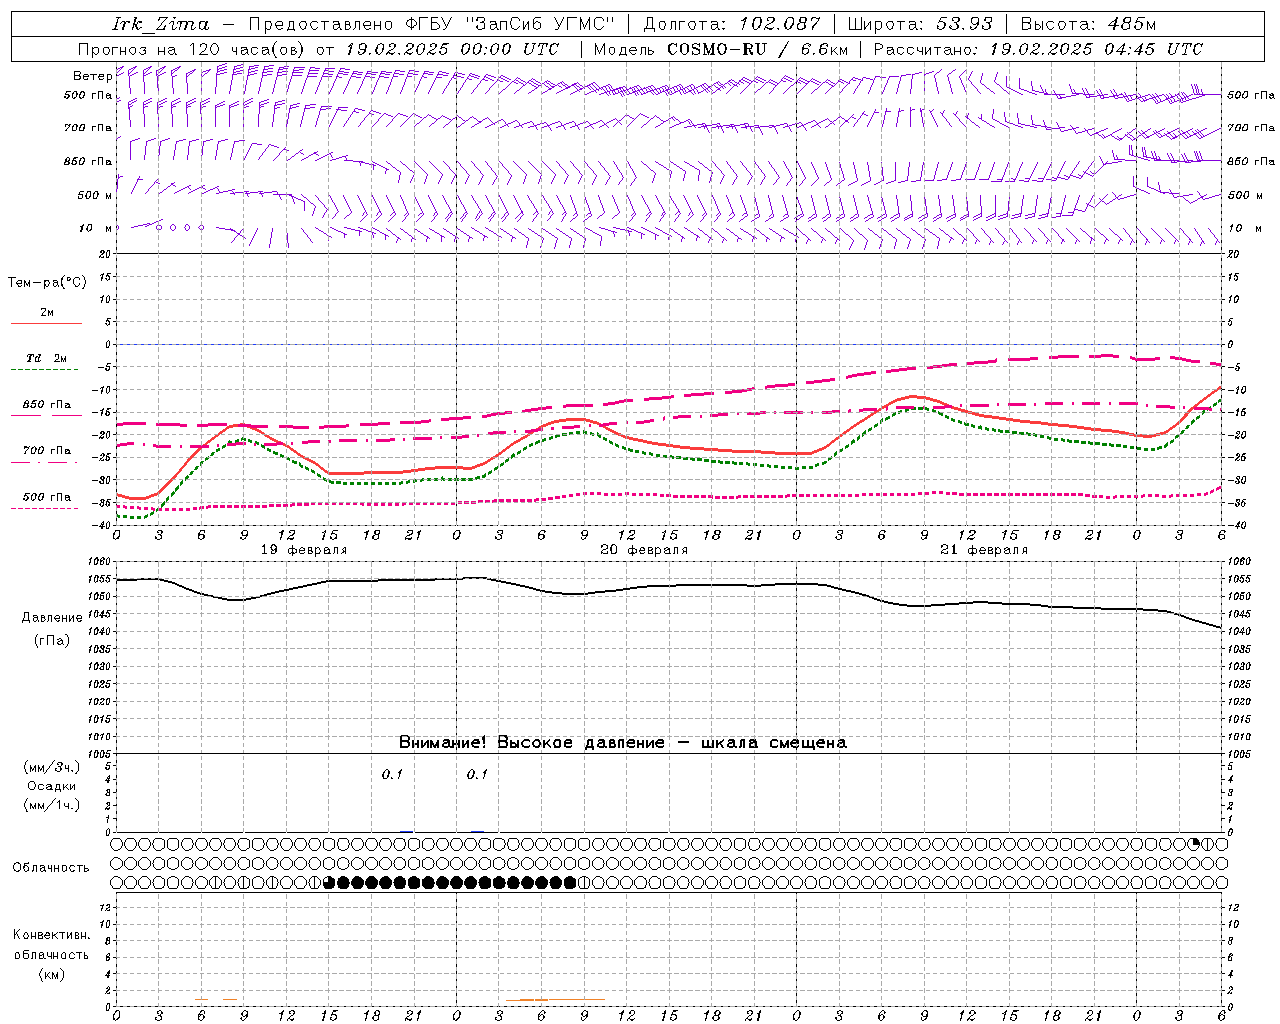1280x1024 pixels.
Task: Select the 'Модель COSMO-RU / 6.6км' label
Action: point(721,49)
